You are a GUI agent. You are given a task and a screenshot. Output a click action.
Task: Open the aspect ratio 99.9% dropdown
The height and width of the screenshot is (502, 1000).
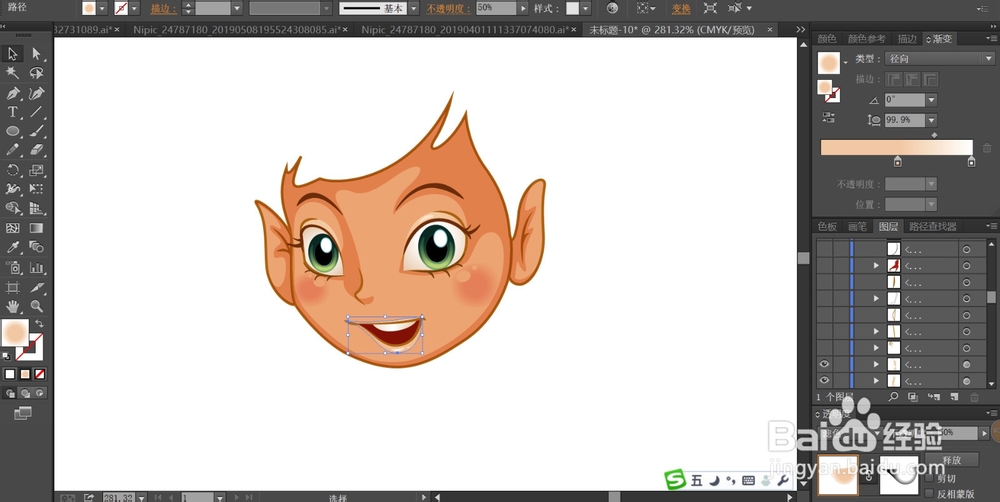tap(931, 120)
